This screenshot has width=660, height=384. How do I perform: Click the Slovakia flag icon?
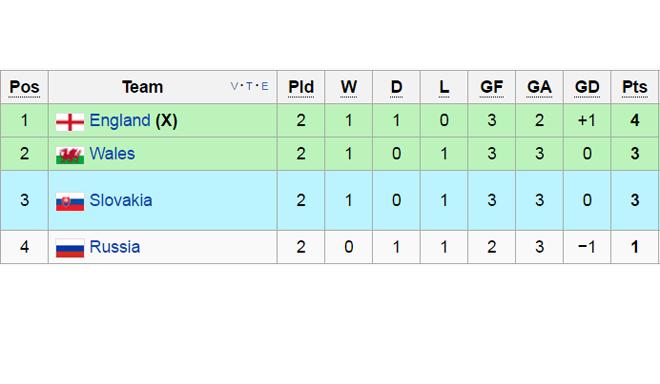coord(70,202)
